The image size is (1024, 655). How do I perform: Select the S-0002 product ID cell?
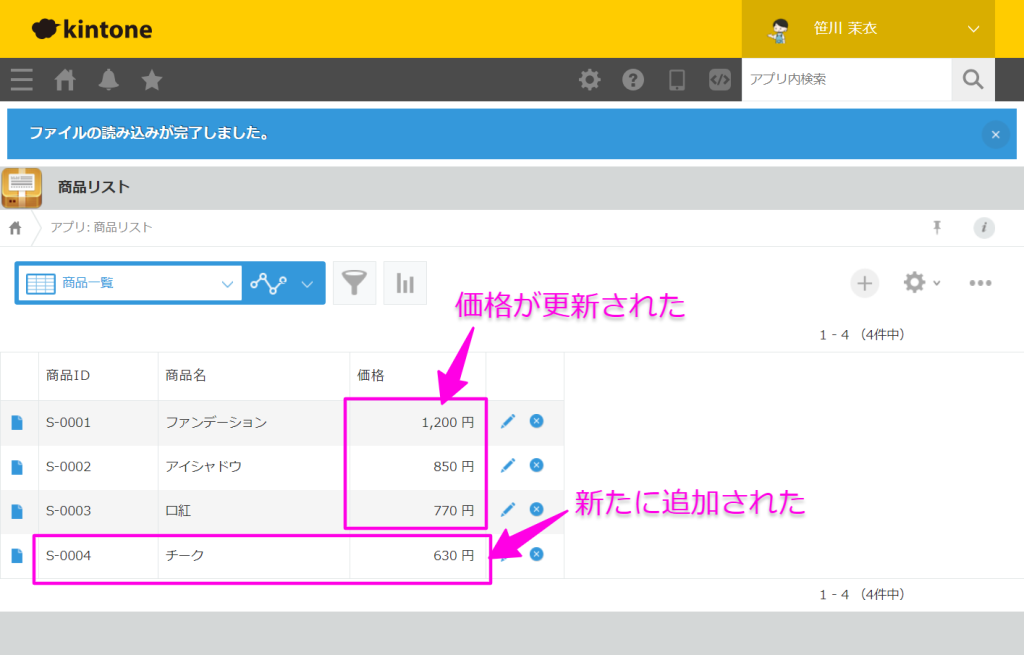(x=98, y=467)
